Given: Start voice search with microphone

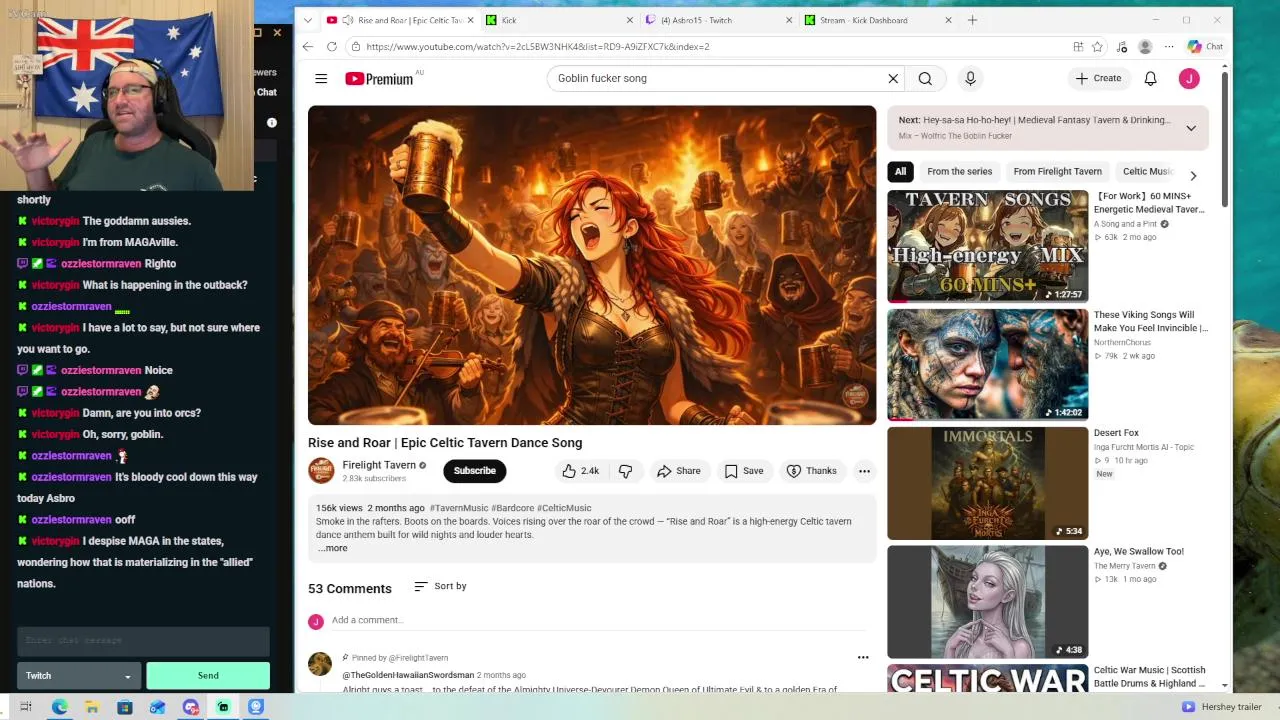Looking at the screenshot, I should 970,78.
